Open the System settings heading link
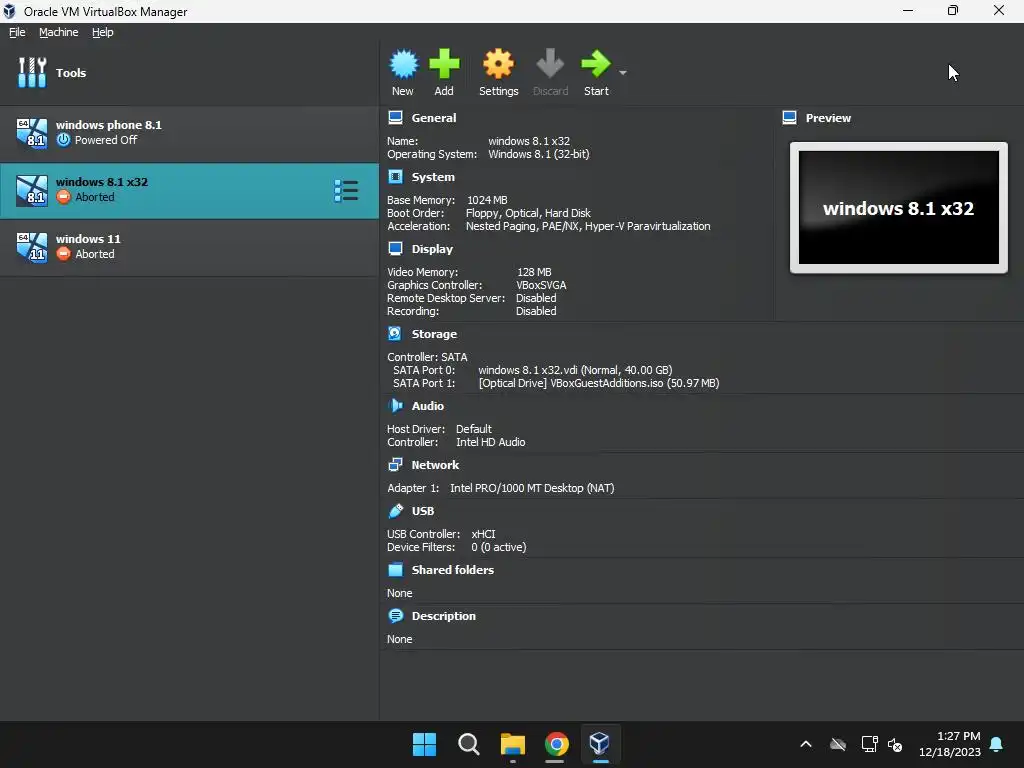The height and width of the screenshot is (768, 1024). (x=433, y=177)
